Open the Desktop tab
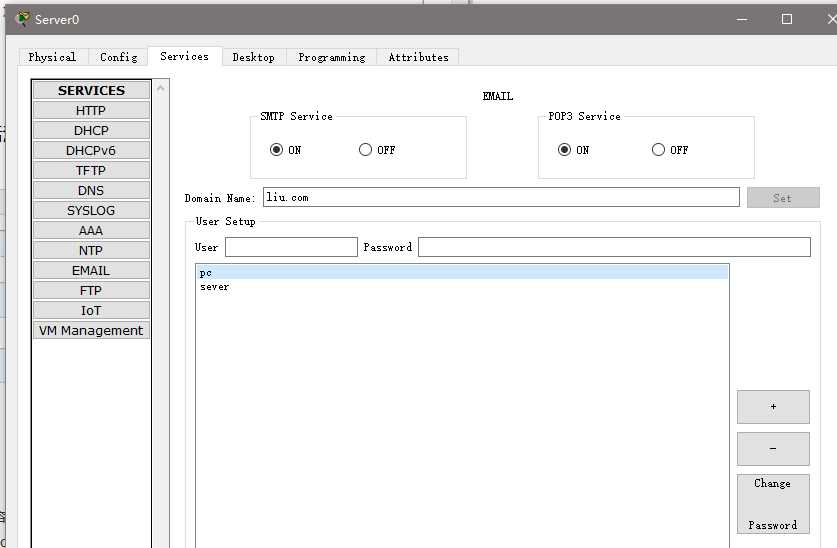This screenshot has width=837, height=548. pos(254,57)
